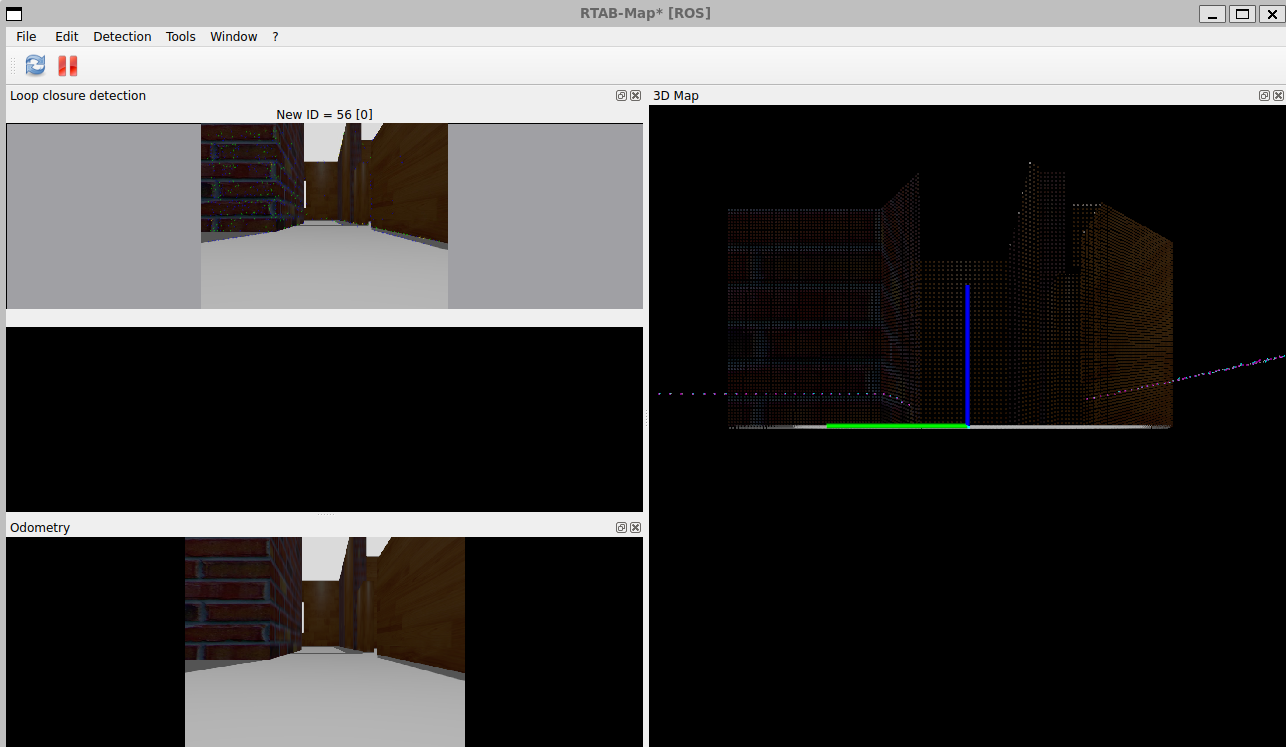Pause detection with the red pause icon
The height and width of the screenshot is (747, 1286).
pyautogui.click(x=67, y=66)
